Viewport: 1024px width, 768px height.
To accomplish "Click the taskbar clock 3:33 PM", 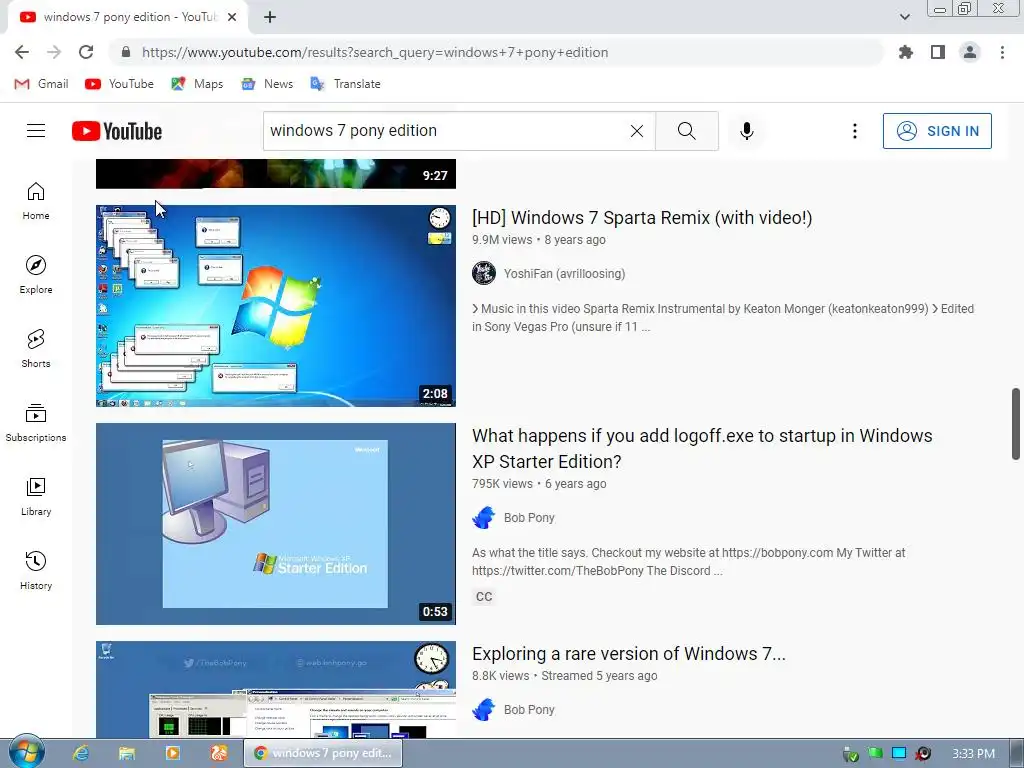I will pos(973,754).
